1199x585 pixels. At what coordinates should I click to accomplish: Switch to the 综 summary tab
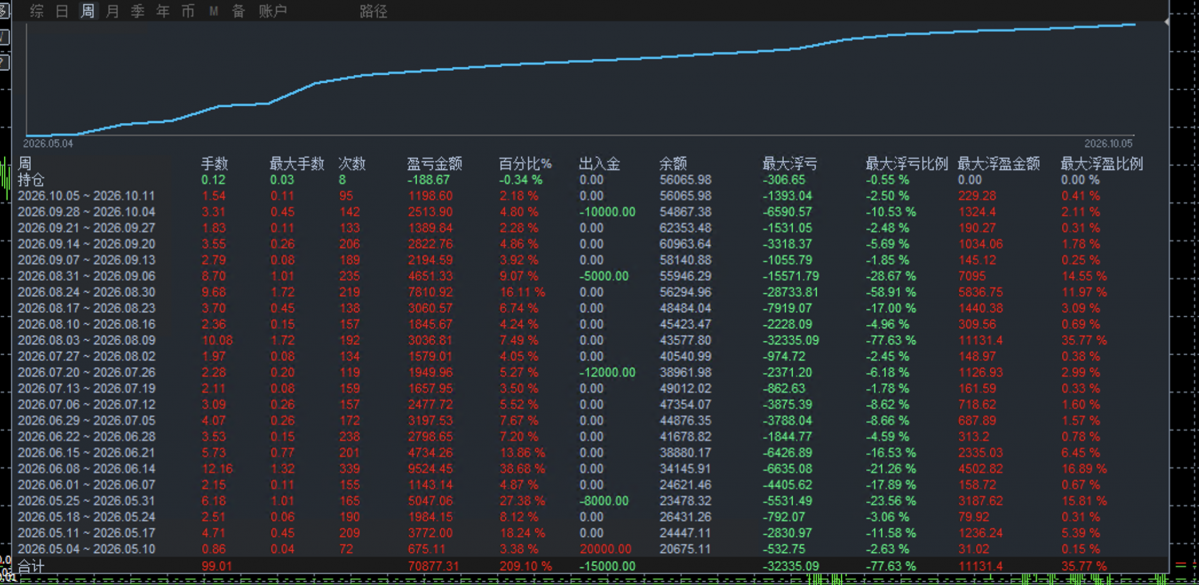pyautogui.click(x=37, y=11)
